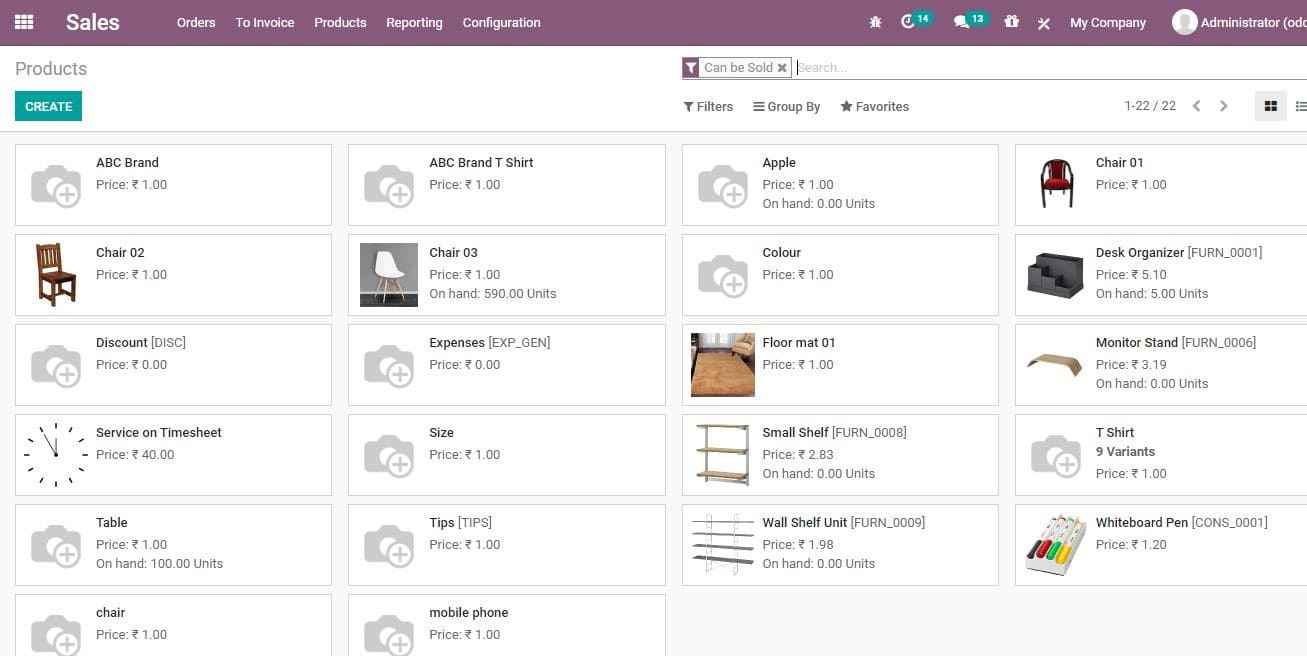Screen dimensions: 1307x656
Task: Open the Group By dropdown
Action: (787, 106)
